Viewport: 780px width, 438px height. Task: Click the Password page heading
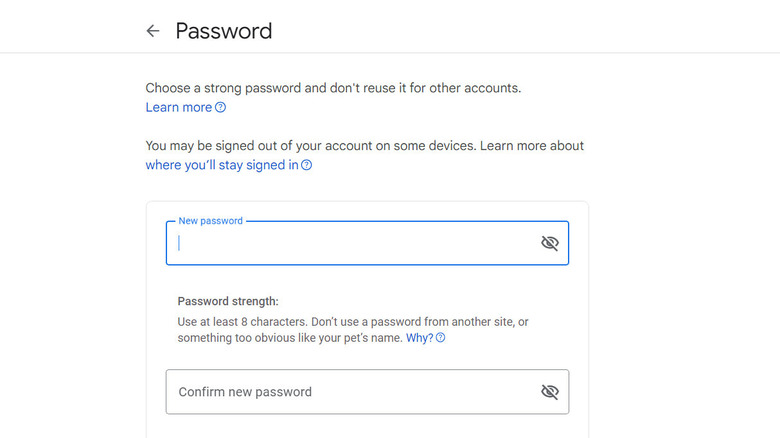(x=224, y=31)
